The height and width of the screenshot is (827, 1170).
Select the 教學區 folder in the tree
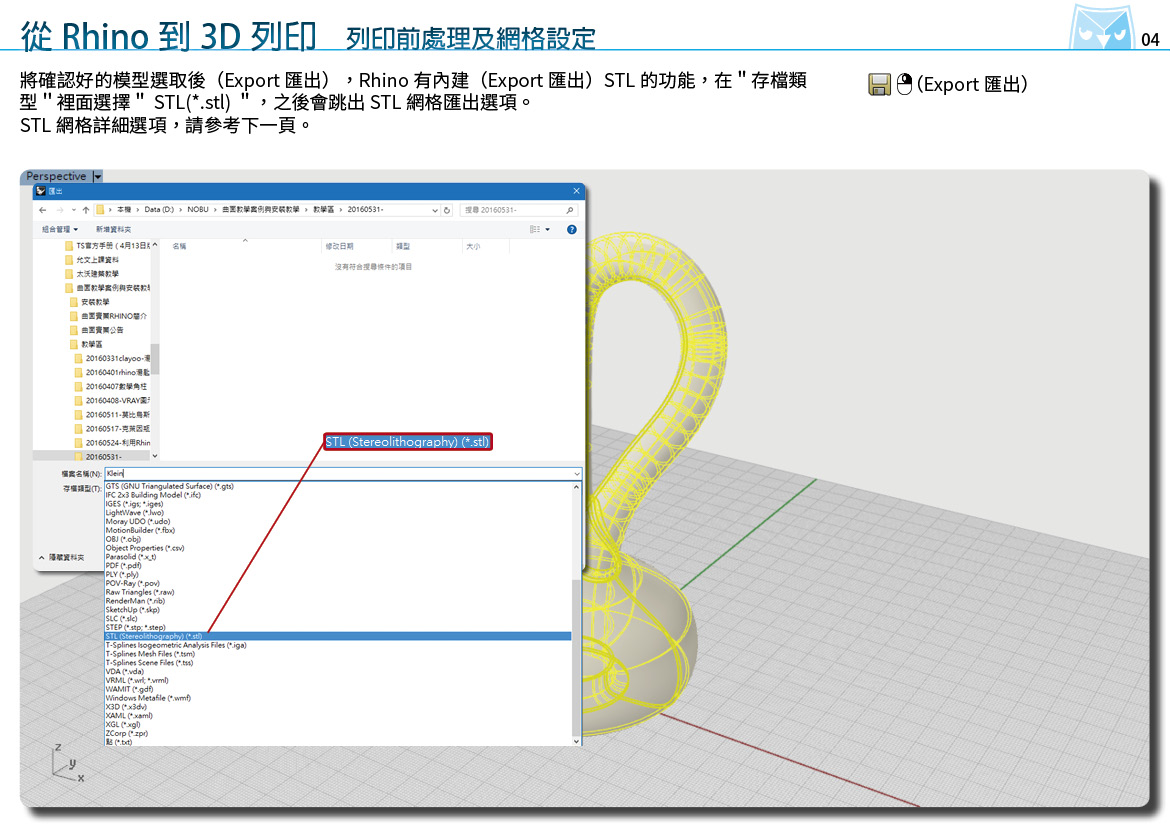[86, 345]
